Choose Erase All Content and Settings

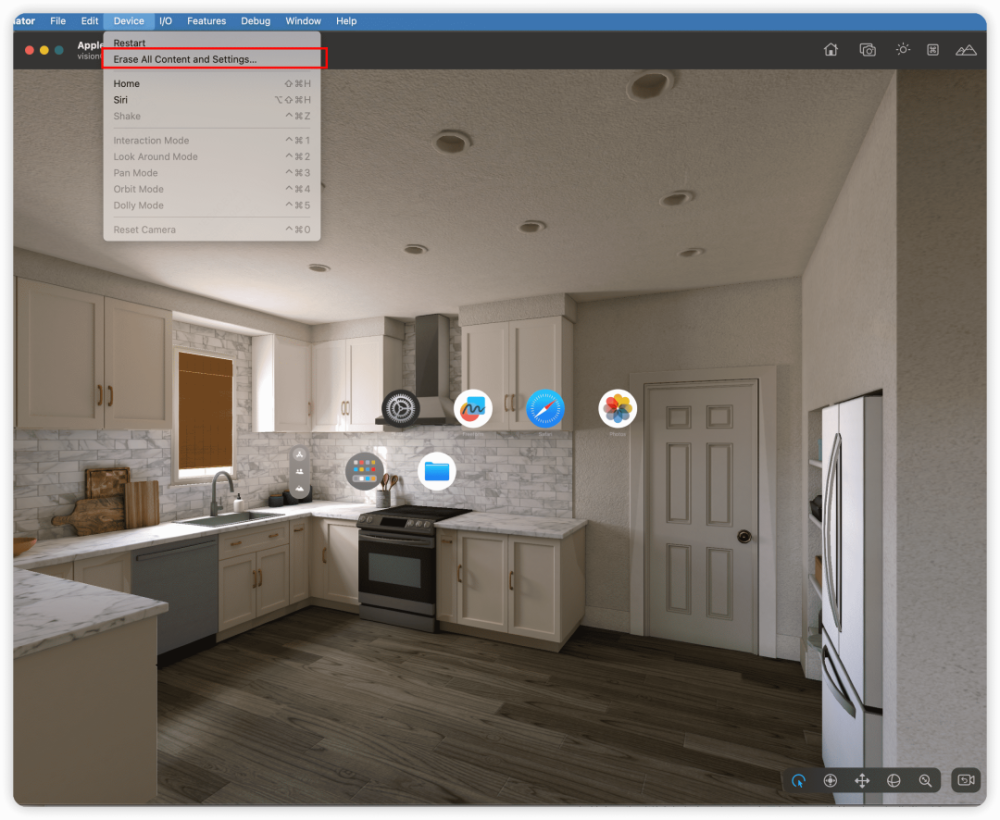click(x=212, y=59)
